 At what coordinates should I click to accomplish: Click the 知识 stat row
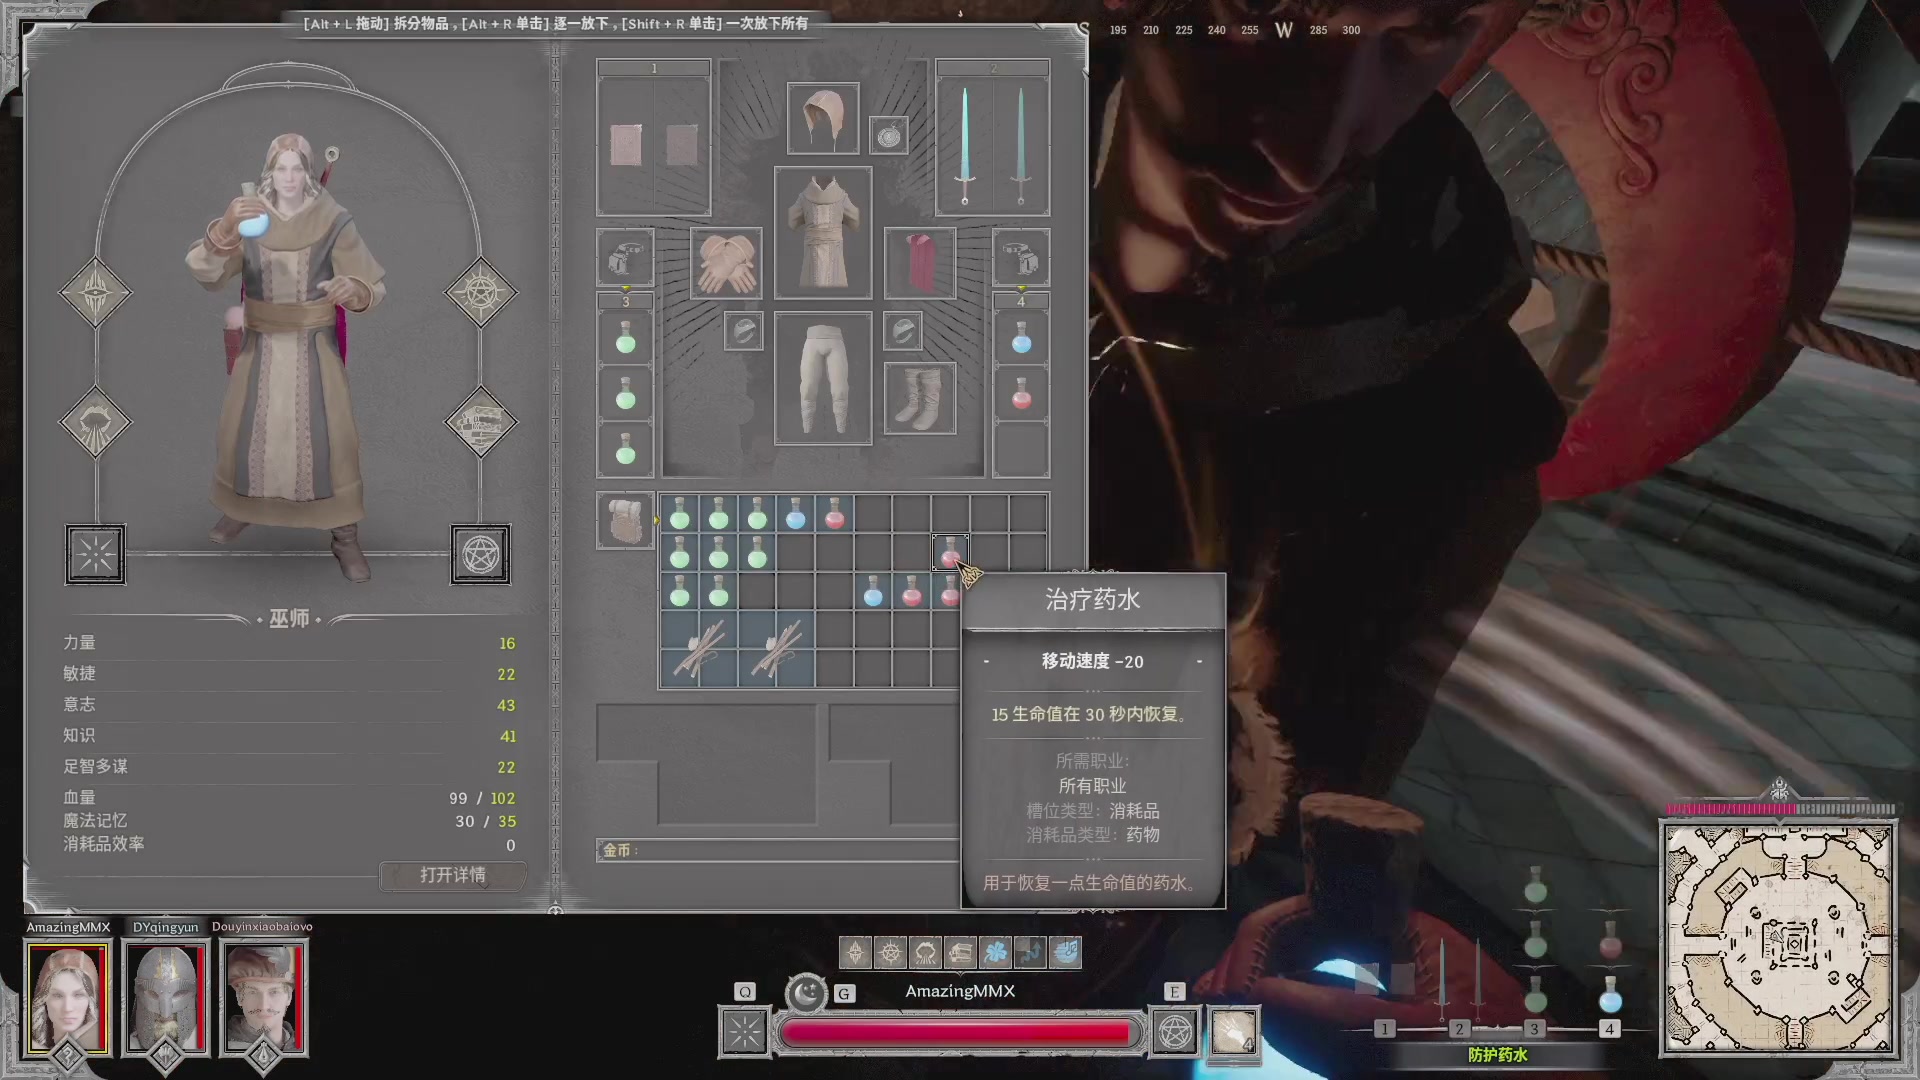coord(289,736)
